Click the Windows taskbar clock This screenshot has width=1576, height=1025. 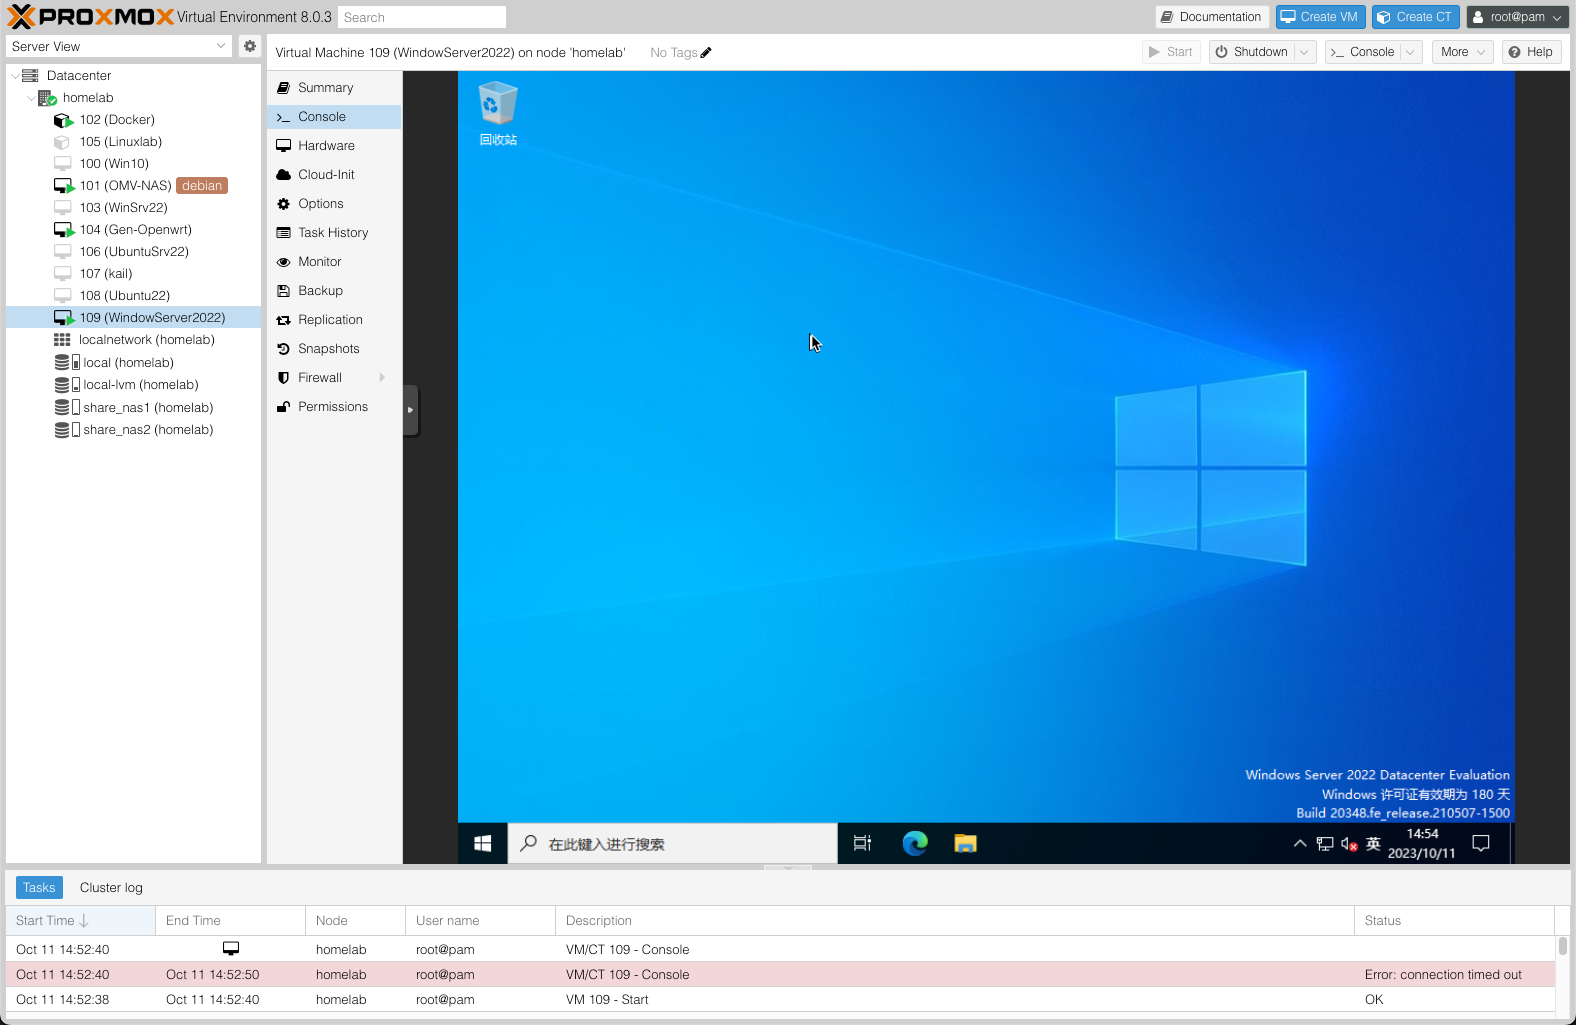click(1422, 844)
